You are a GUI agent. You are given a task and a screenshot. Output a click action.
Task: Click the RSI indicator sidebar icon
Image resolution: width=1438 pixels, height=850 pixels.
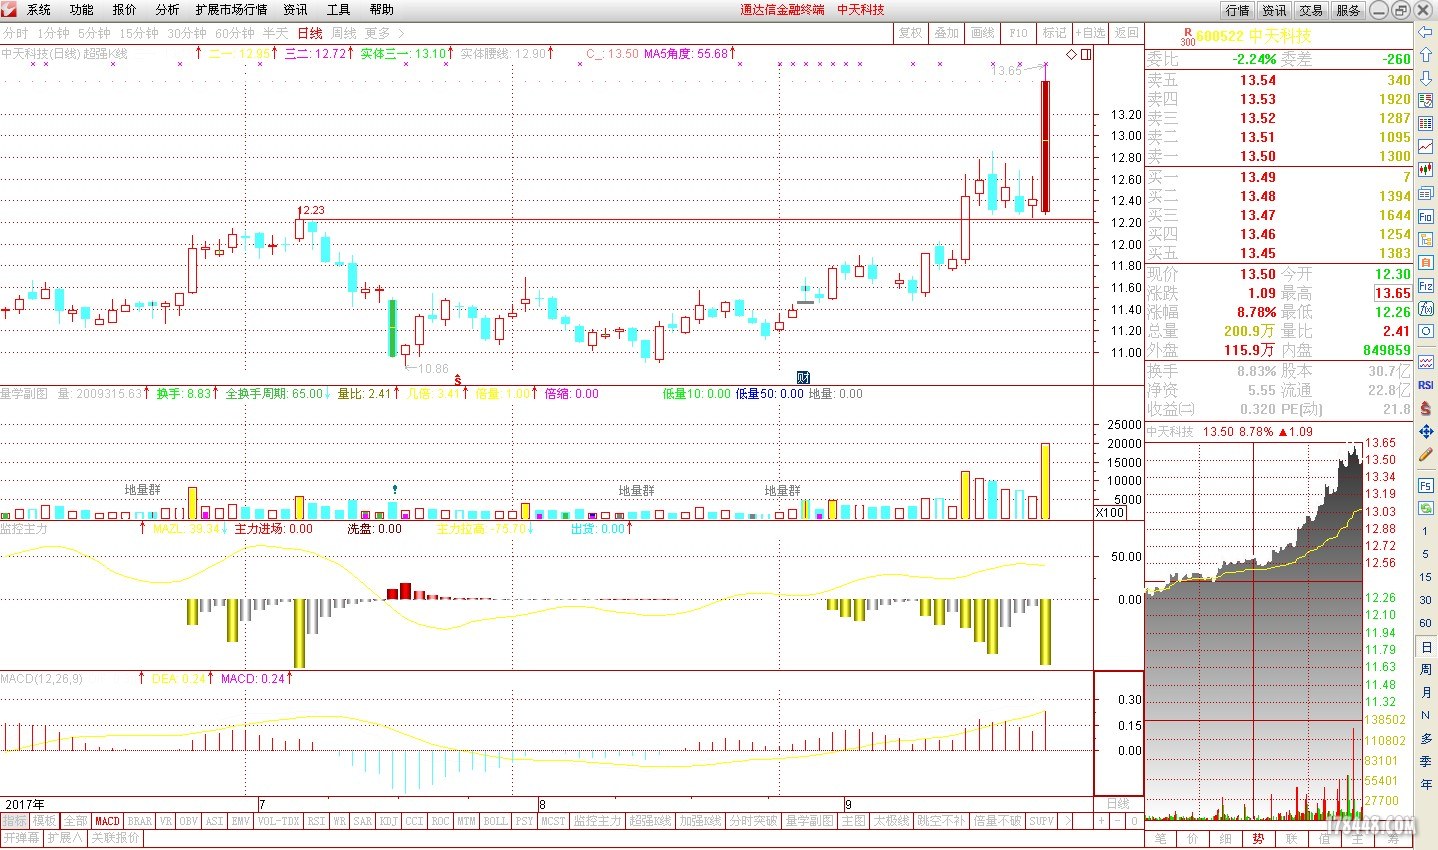[x=1426, y=385]
